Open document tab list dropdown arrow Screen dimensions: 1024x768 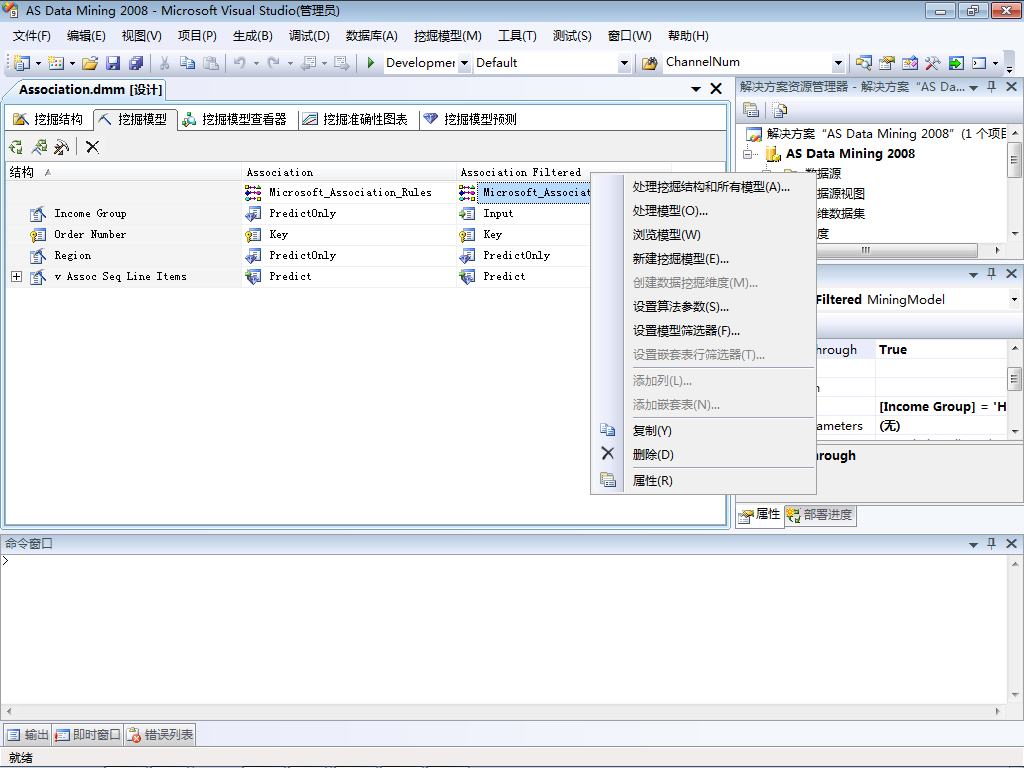[x=696, y=89]
